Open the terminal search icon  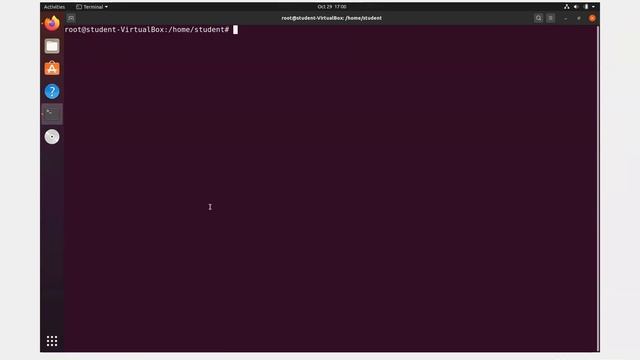[x=538, y=18]
